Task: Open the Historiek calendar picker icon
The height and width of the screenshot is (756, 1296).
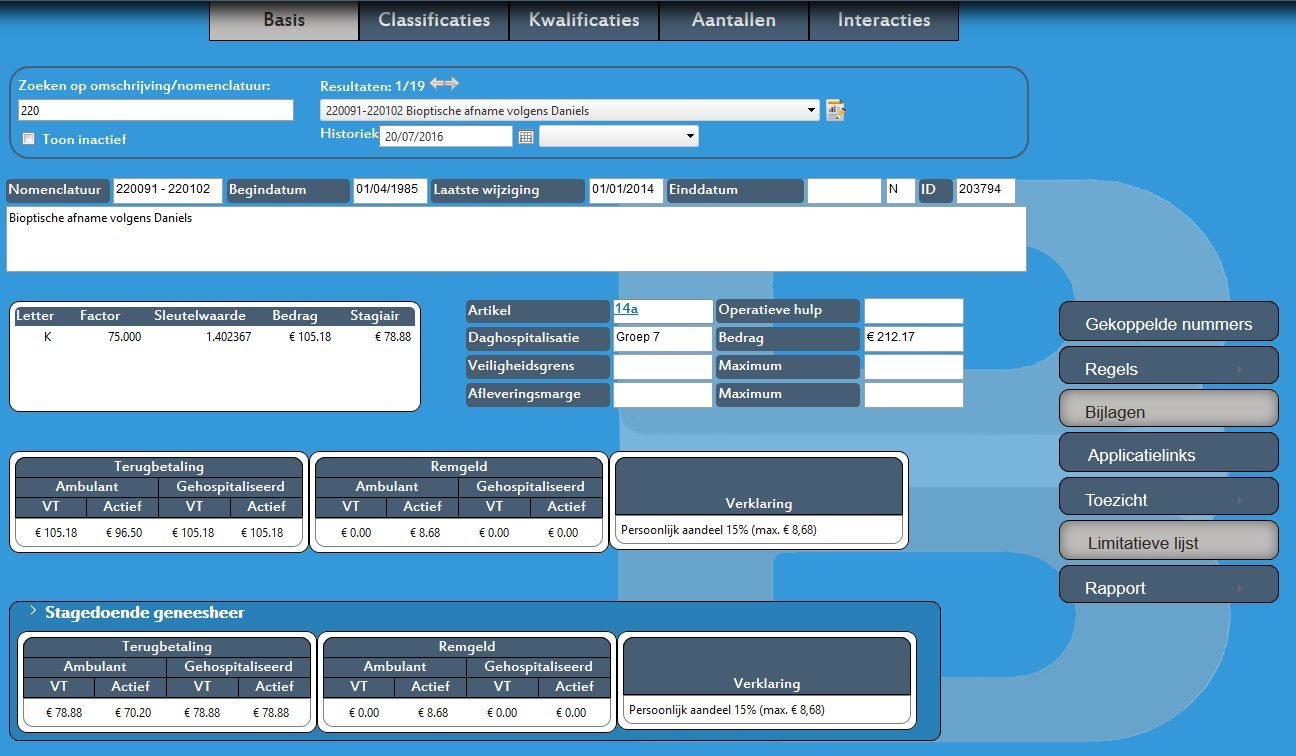Action: point(526,136)
